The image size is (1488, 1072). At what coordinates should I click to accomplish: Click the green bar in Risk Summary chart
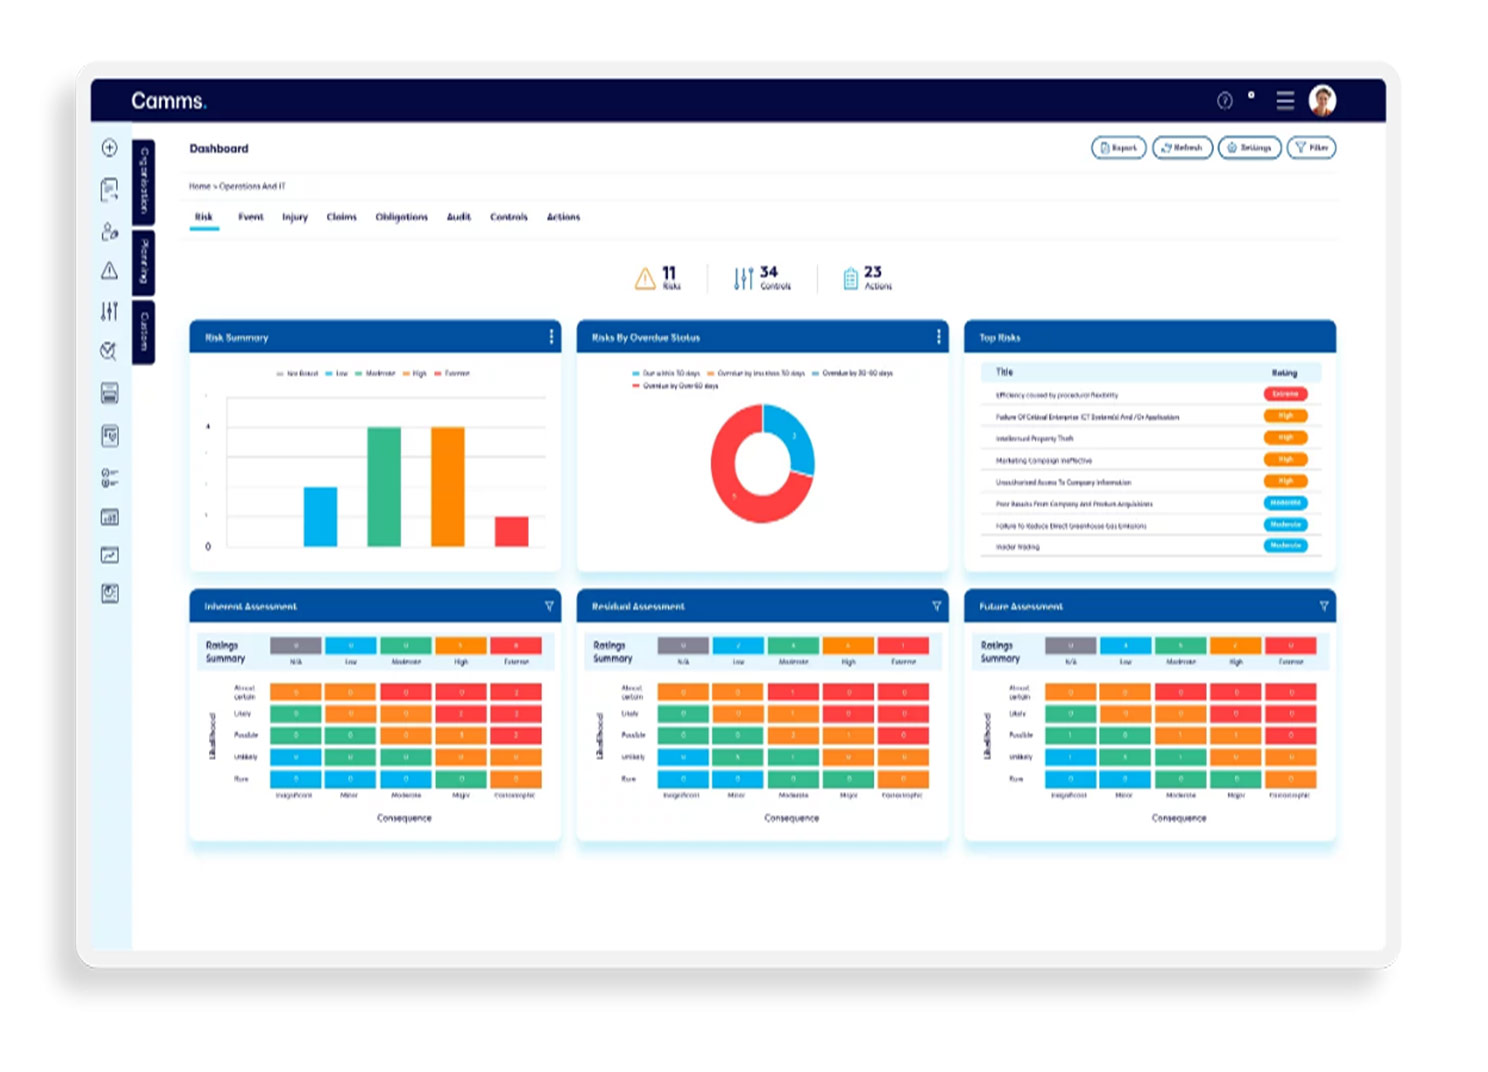[x=384, y=487]
